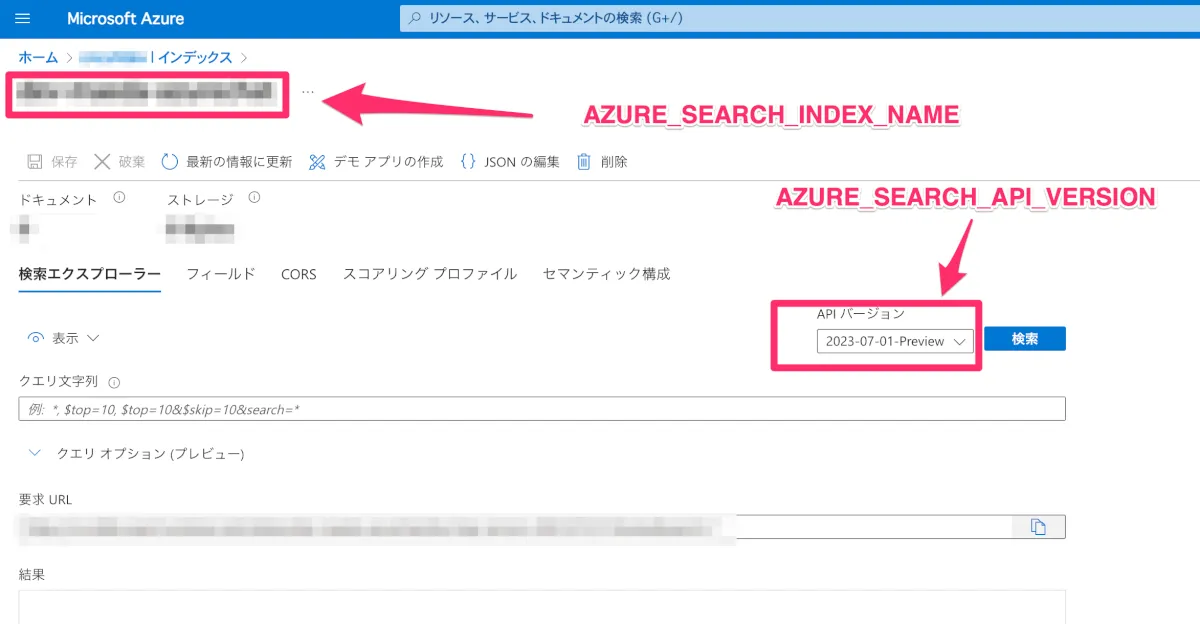Screen dimensions: 1200x624
Task: Click the 保存 save button
Action: click(52, 161)
